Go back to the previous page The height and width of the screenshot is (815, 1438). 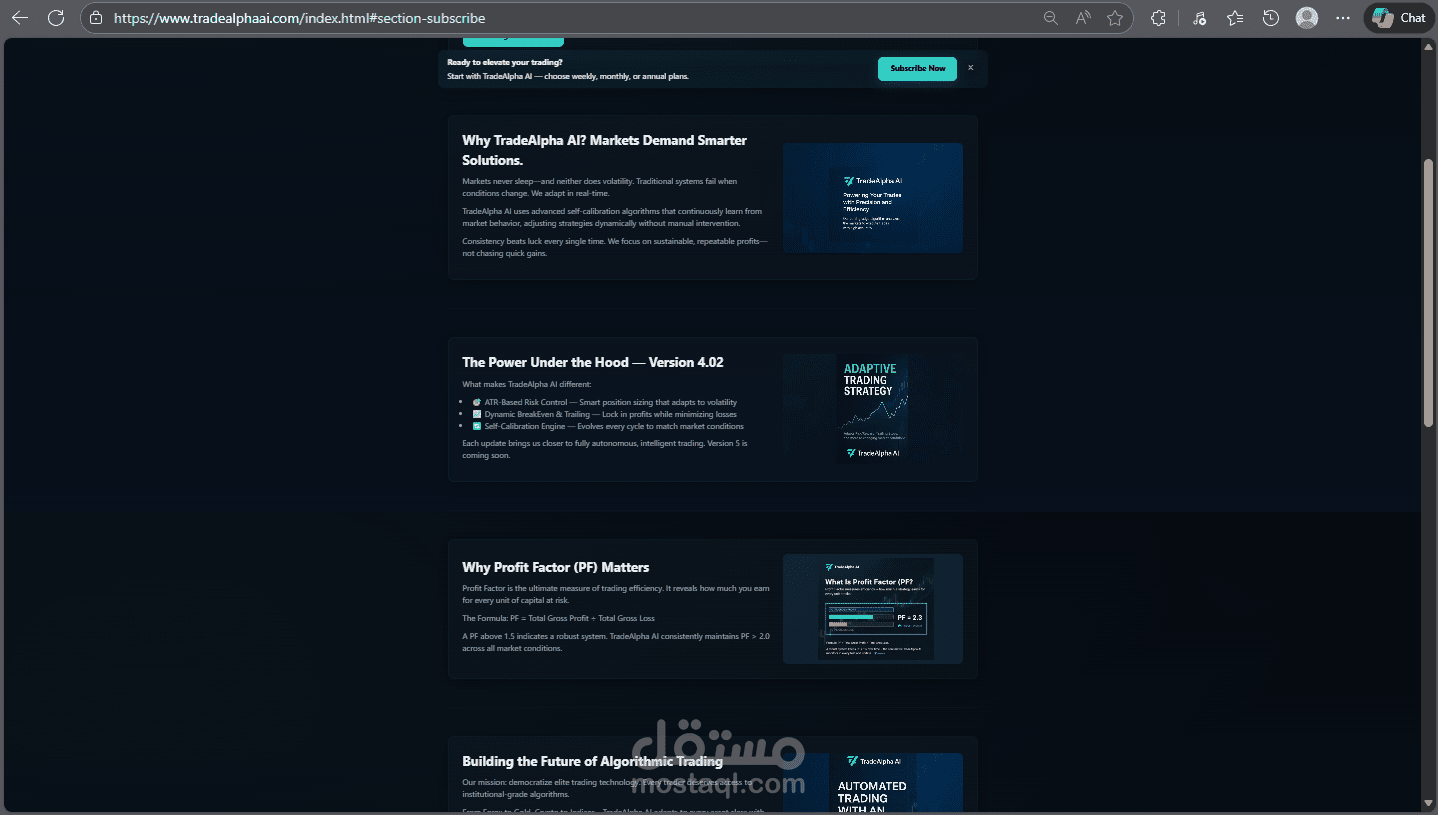coord(20,18)
